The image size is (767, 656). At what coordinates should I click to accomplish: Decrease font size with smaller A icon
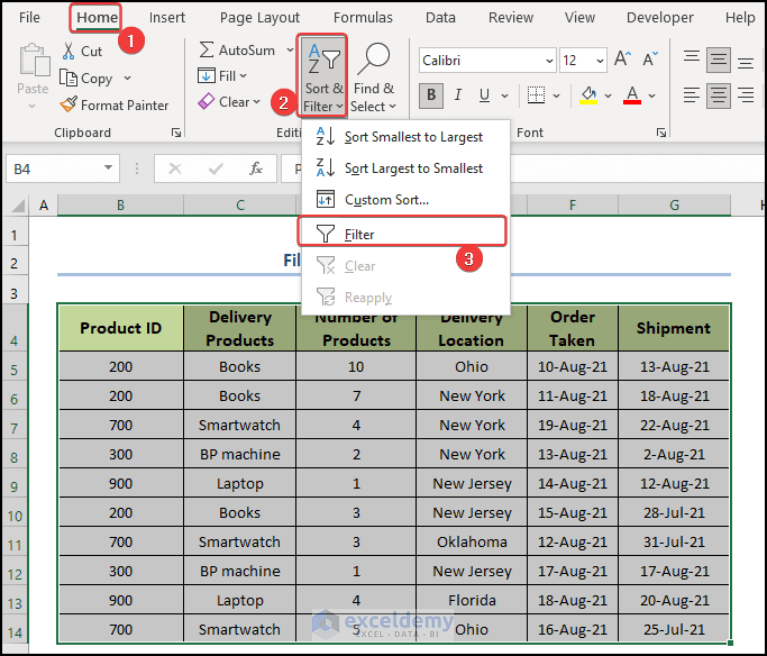tap(650, 59)
